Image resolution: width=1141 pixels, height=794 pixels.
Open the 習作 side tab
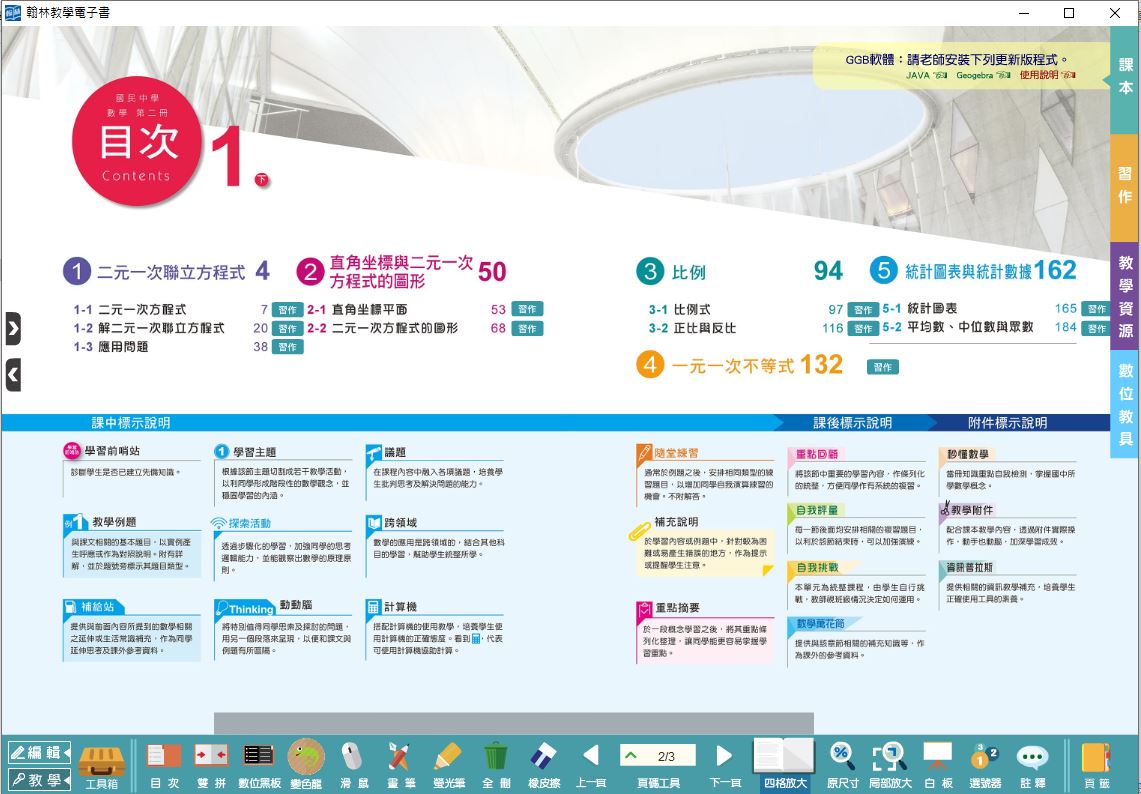click(1125, 186)
